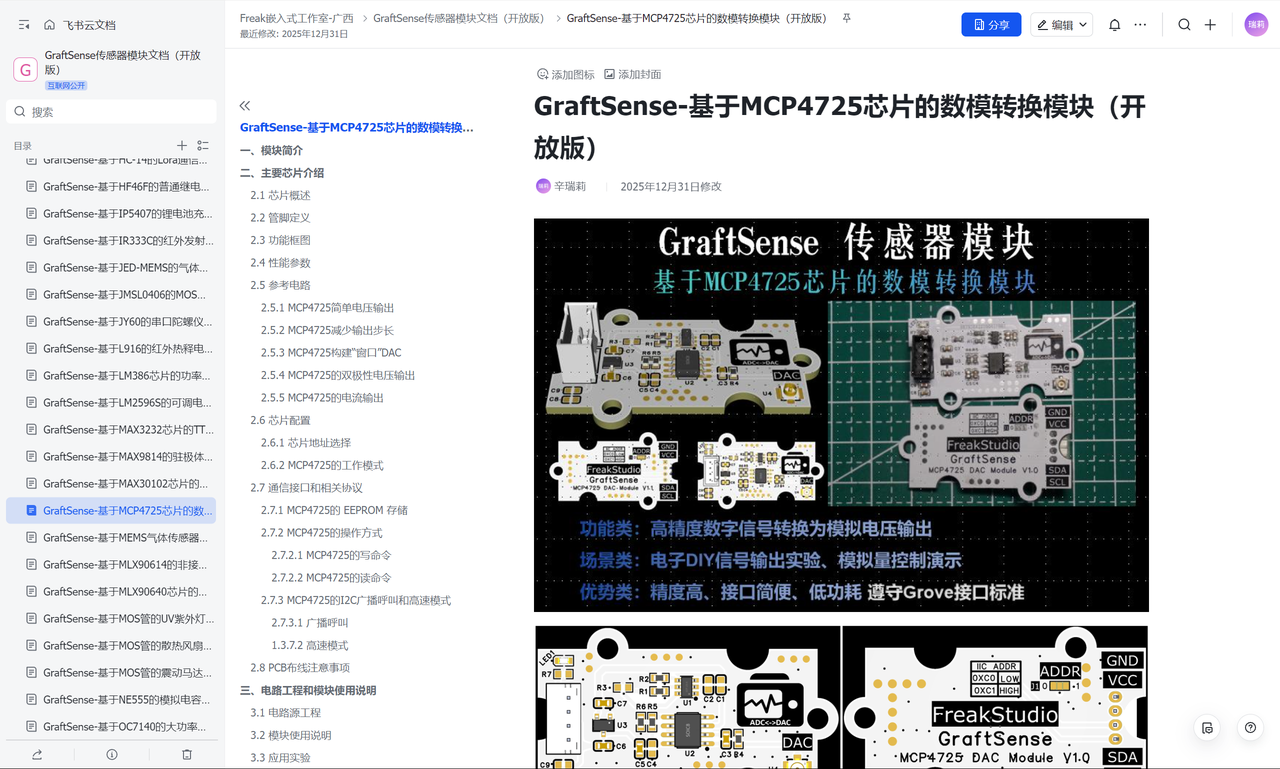Focus the sidebar 搜索 input field
Screen dimensions: 1280x769
pos(111,112)
